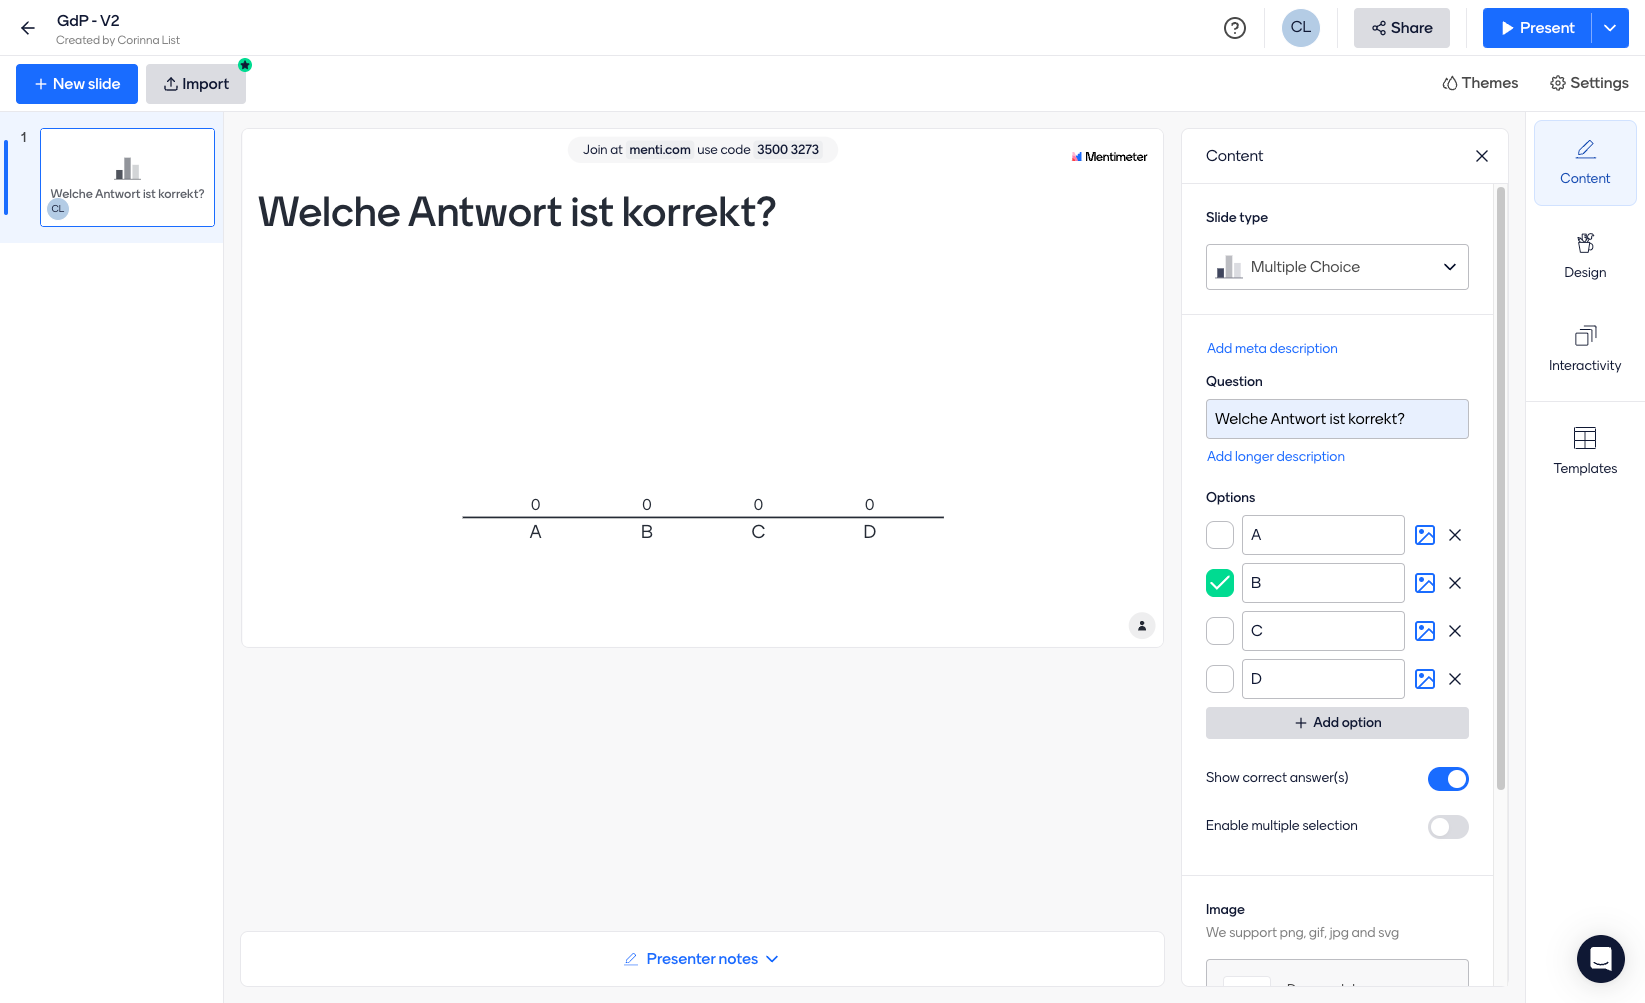Switch to the Design tab

tap(1585, 255)
